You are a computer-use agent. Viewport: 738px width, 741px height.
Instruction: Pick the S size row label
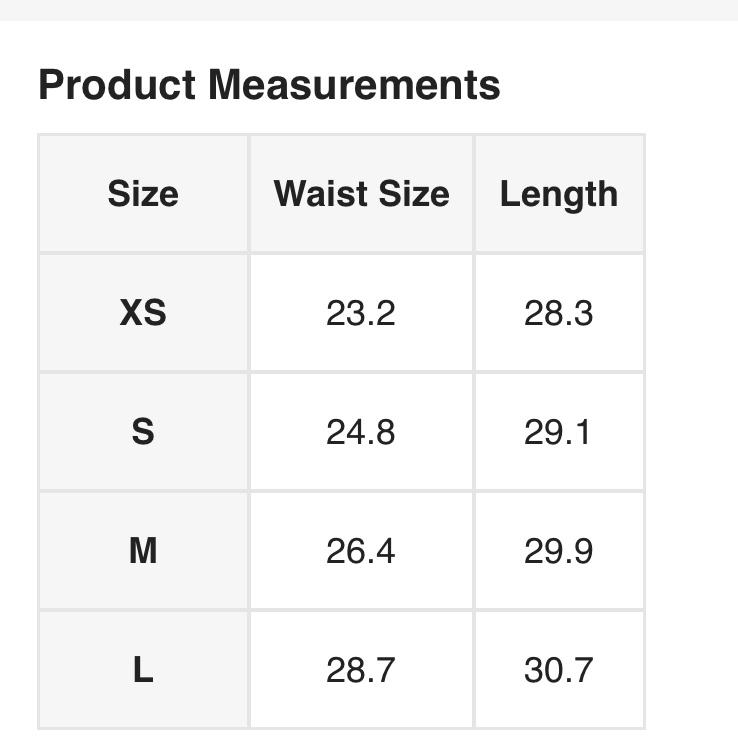click(x=143, y=432)
